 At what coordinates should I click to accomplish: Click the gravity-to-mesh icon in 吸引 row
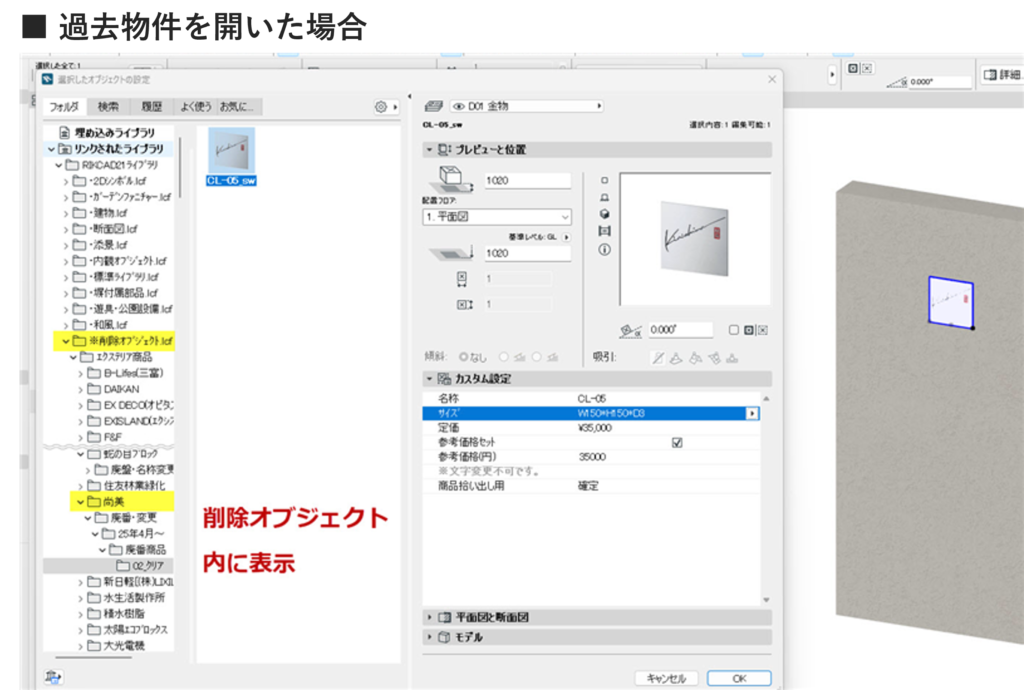coord(733,358)
